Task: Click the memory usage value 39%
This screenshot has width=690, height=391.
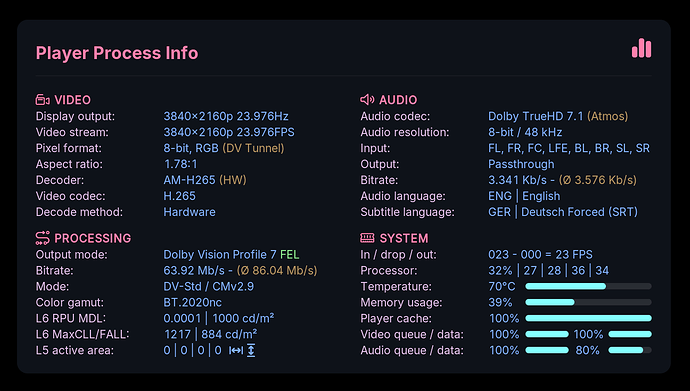Action: point(500,303)
